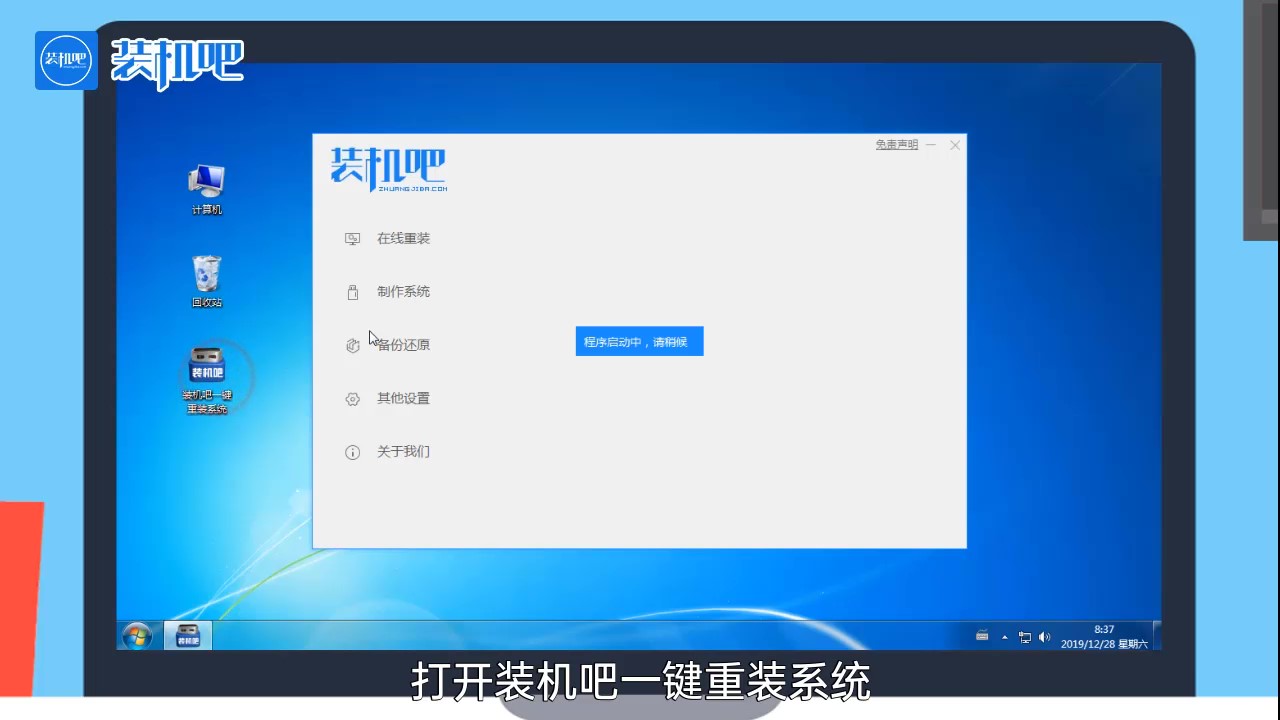Click the network status tray icon
1280x720 pixels.
point(1024,636)
